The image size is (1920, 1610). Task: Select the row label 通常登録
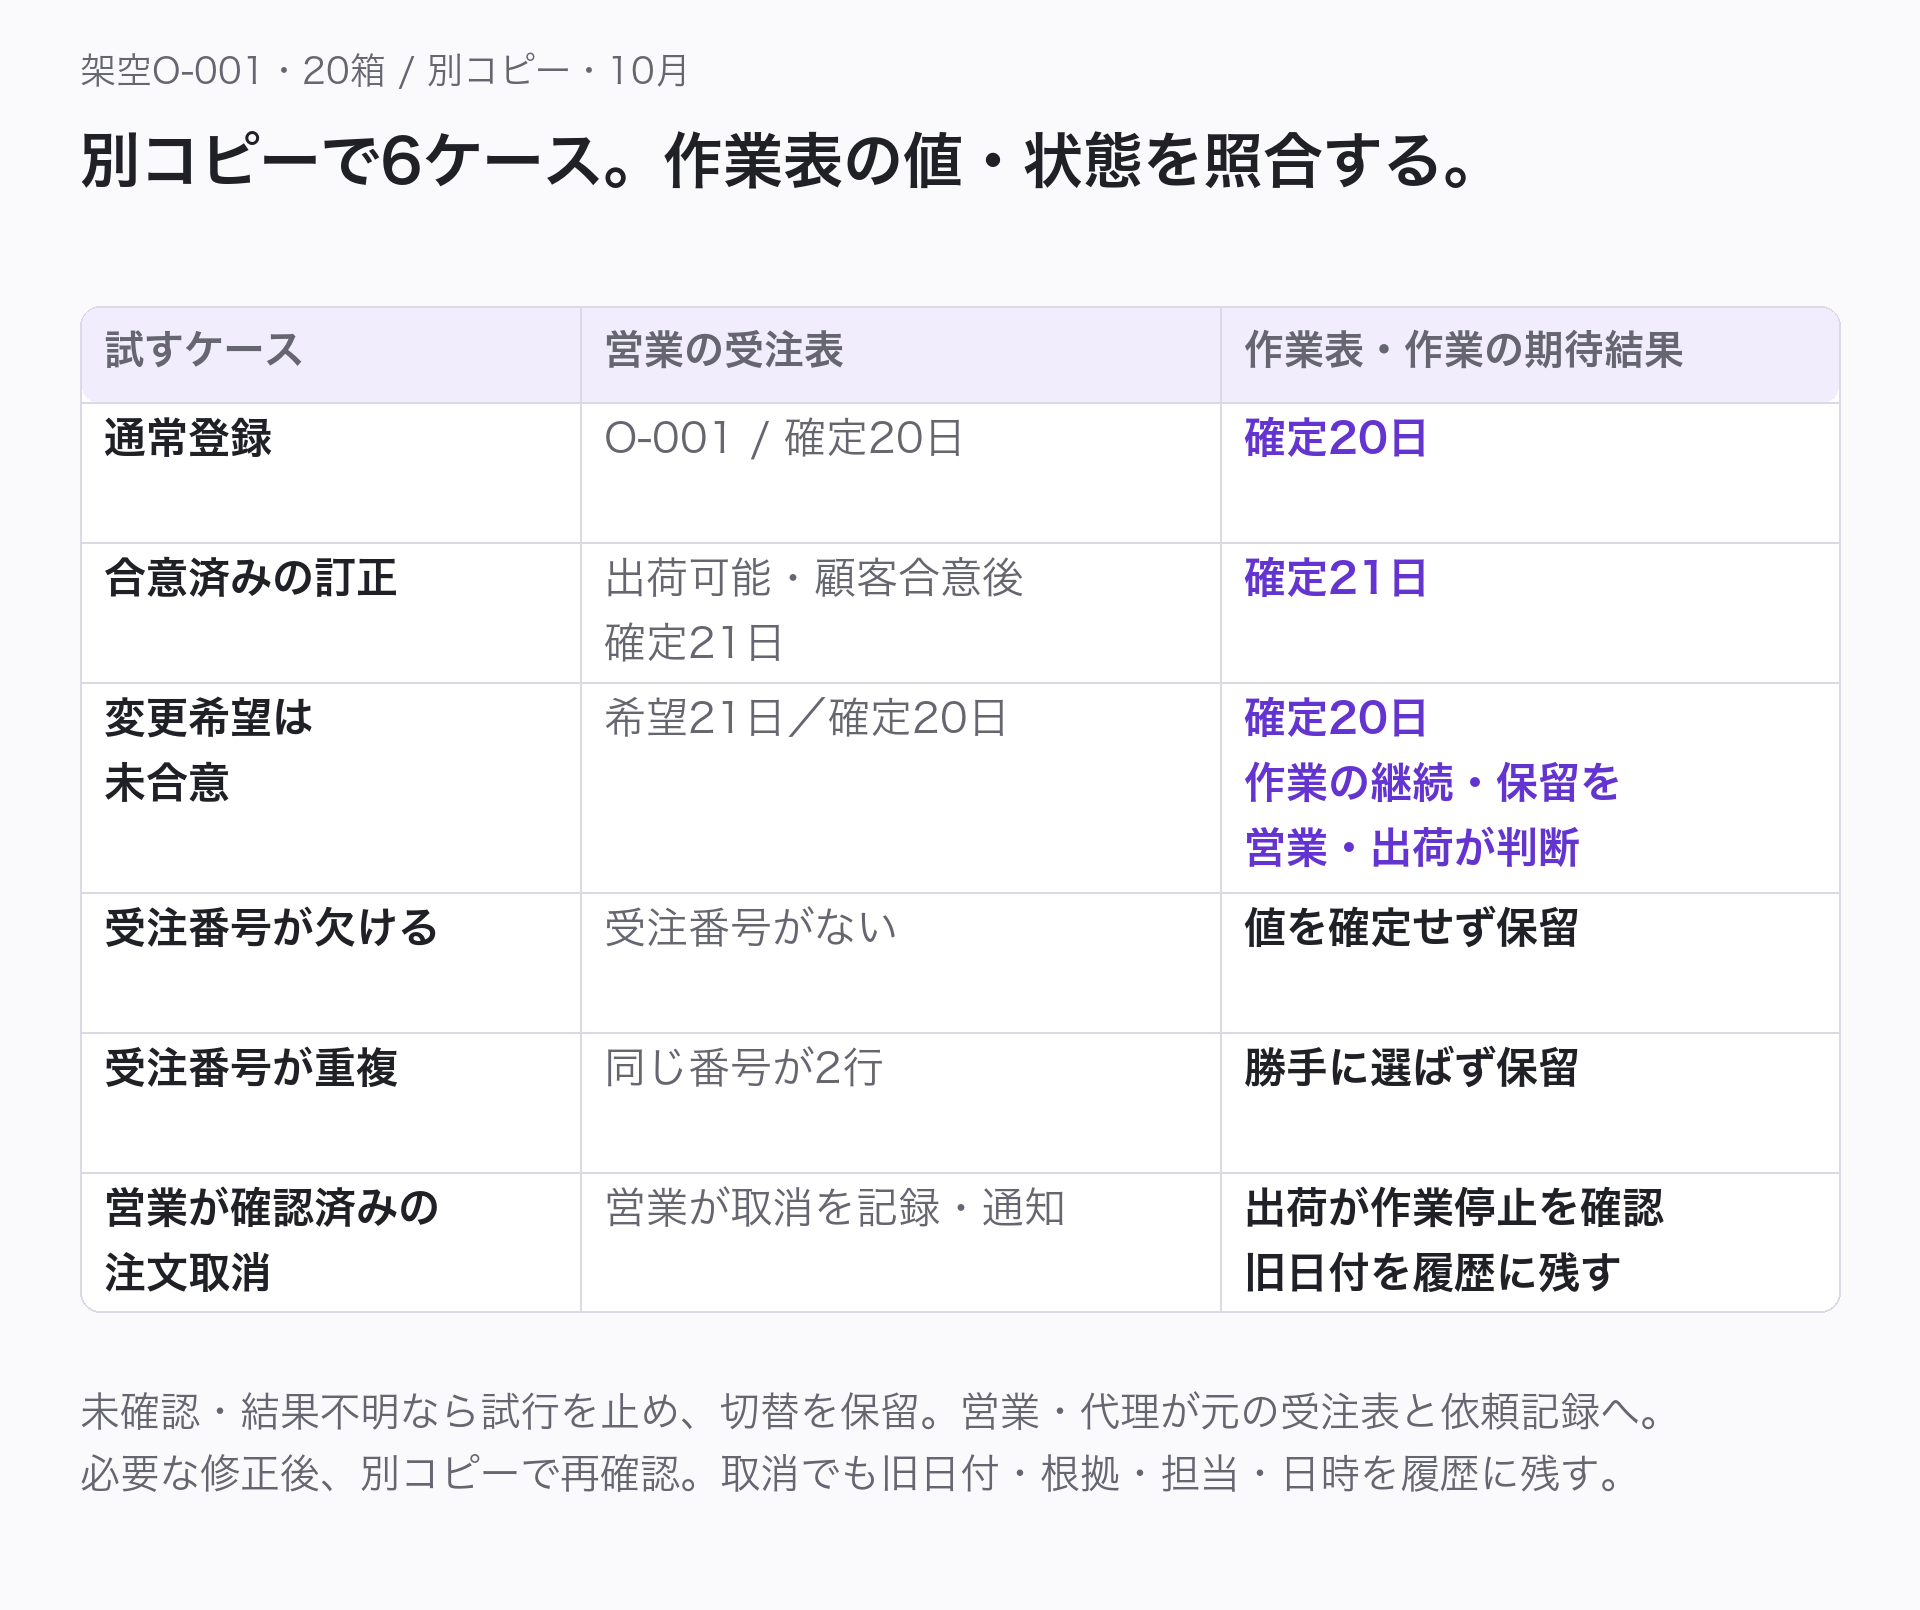(x=188, y=438)
